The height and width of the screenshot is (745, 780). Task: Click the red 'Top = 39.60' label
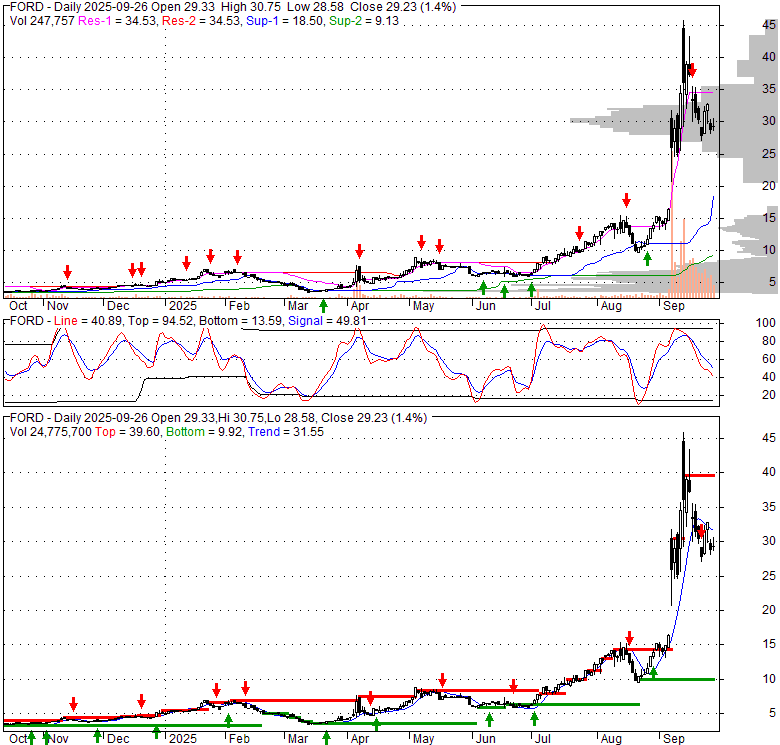point(127,432)
